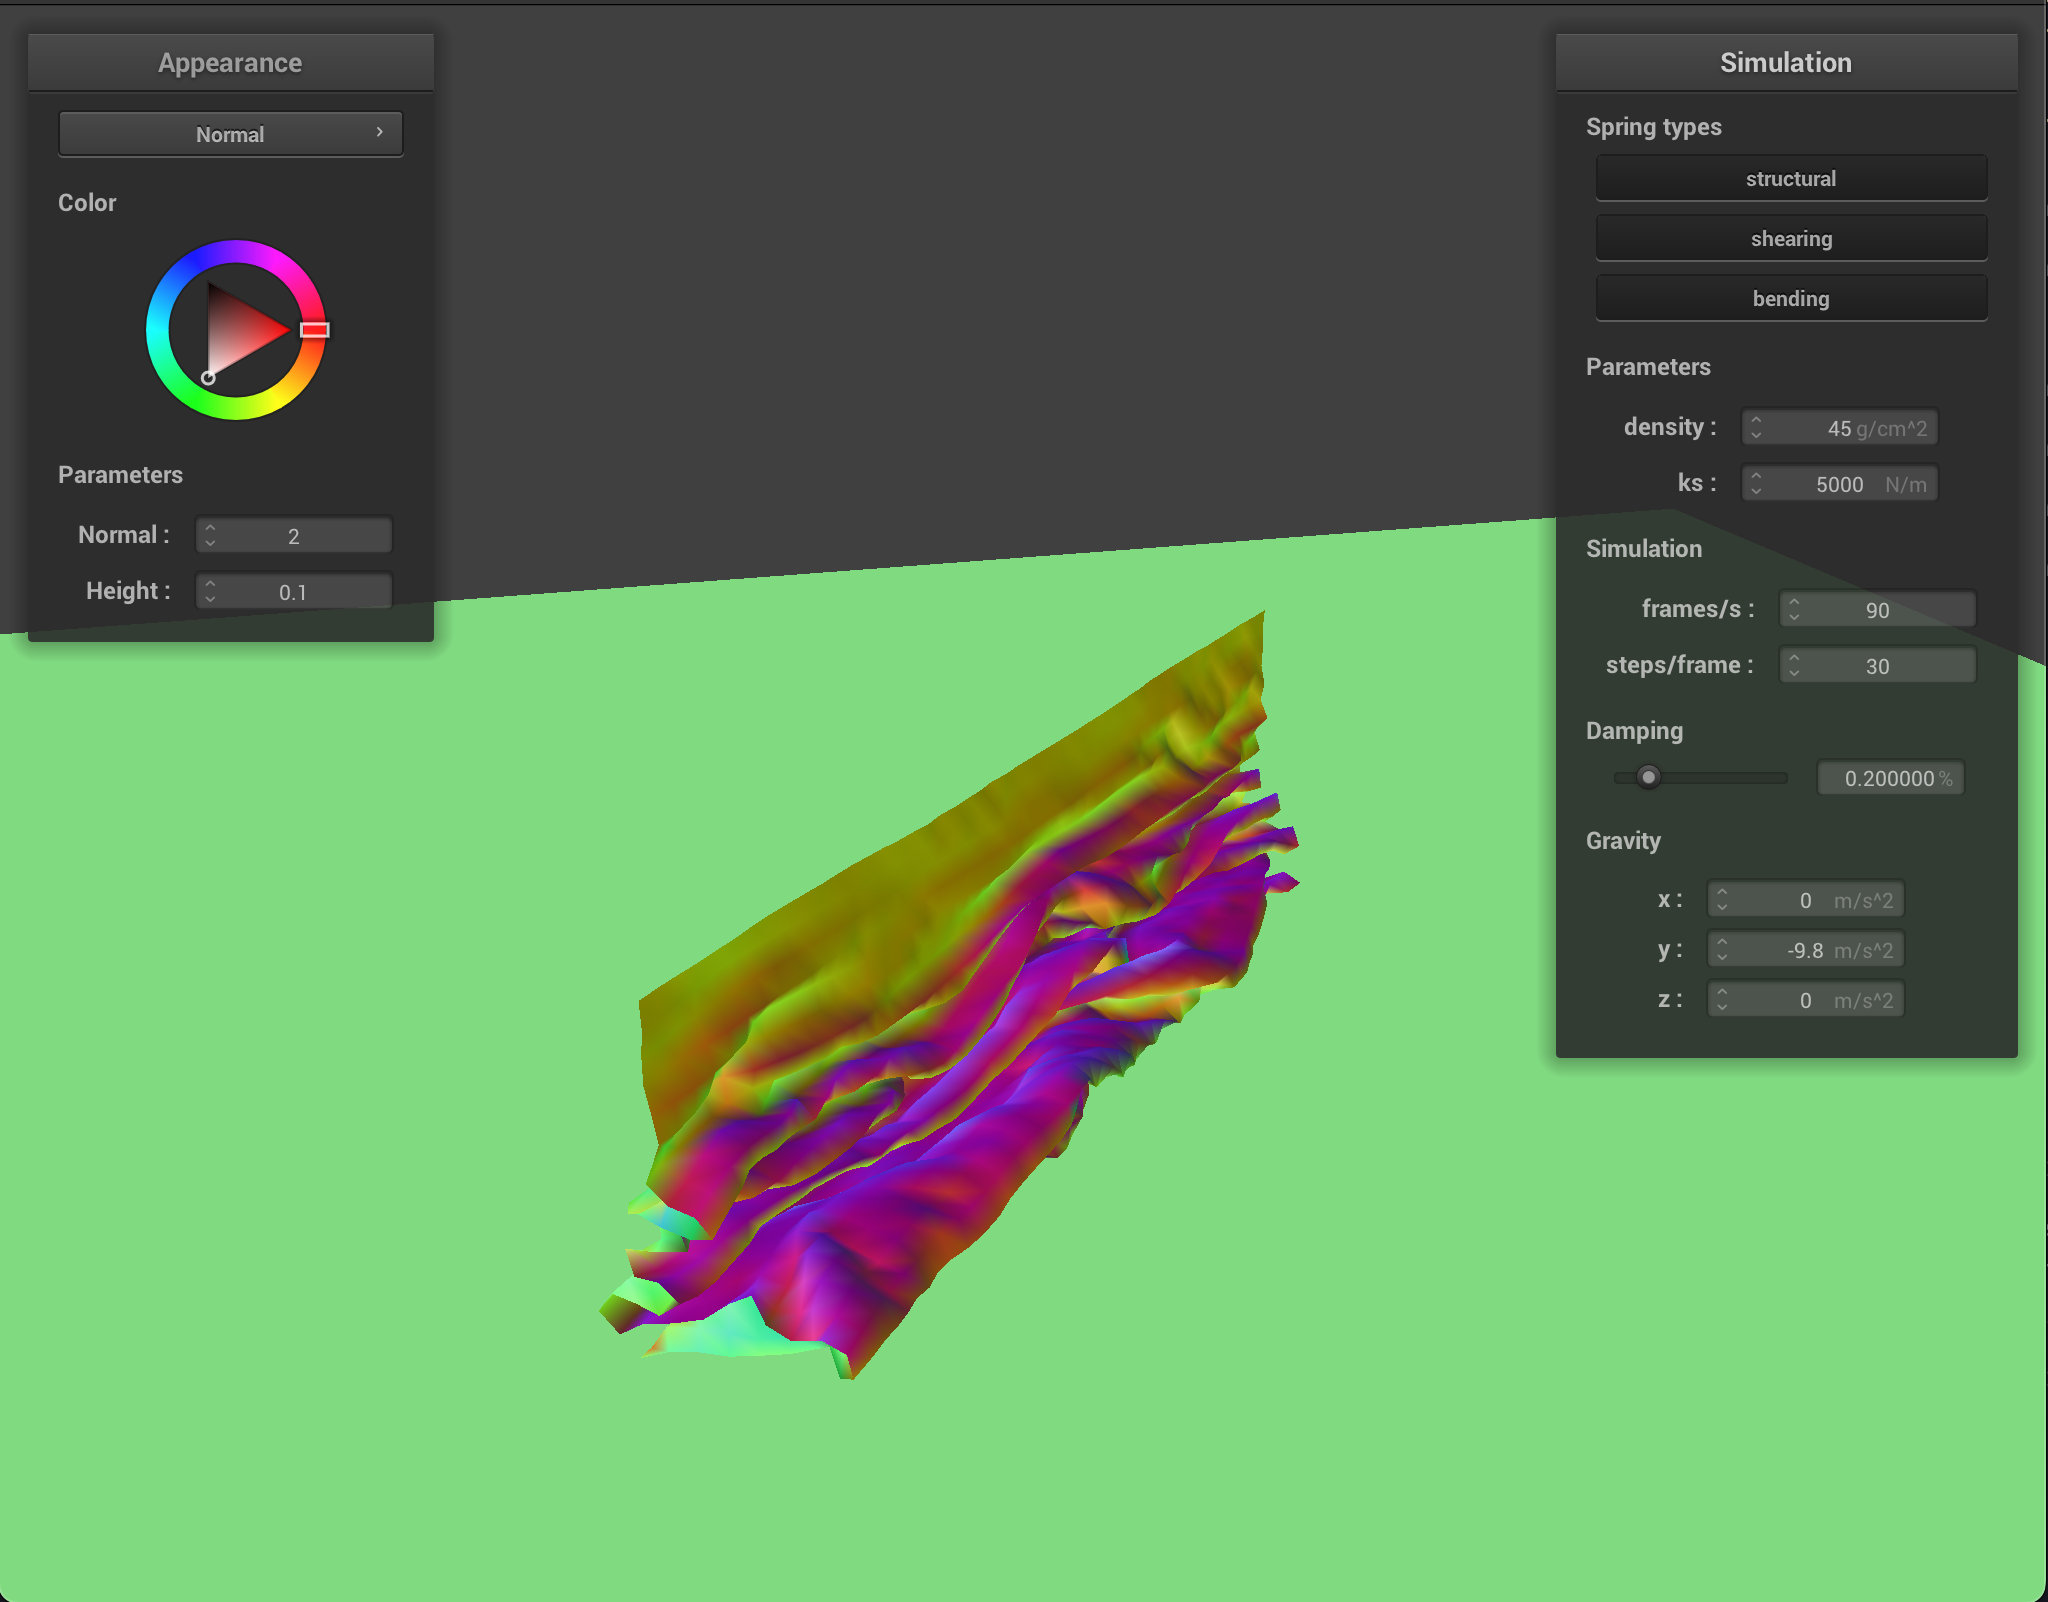Open the Normal shader dropdown

[230, 133]
